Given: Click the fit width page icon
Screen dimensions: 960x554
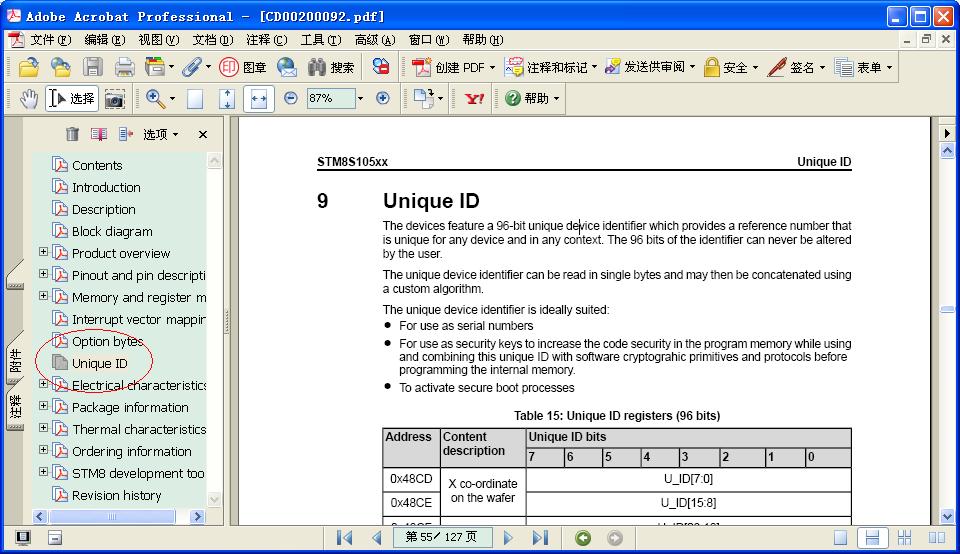Looking at the screenshot, I should tap(258, 99).
